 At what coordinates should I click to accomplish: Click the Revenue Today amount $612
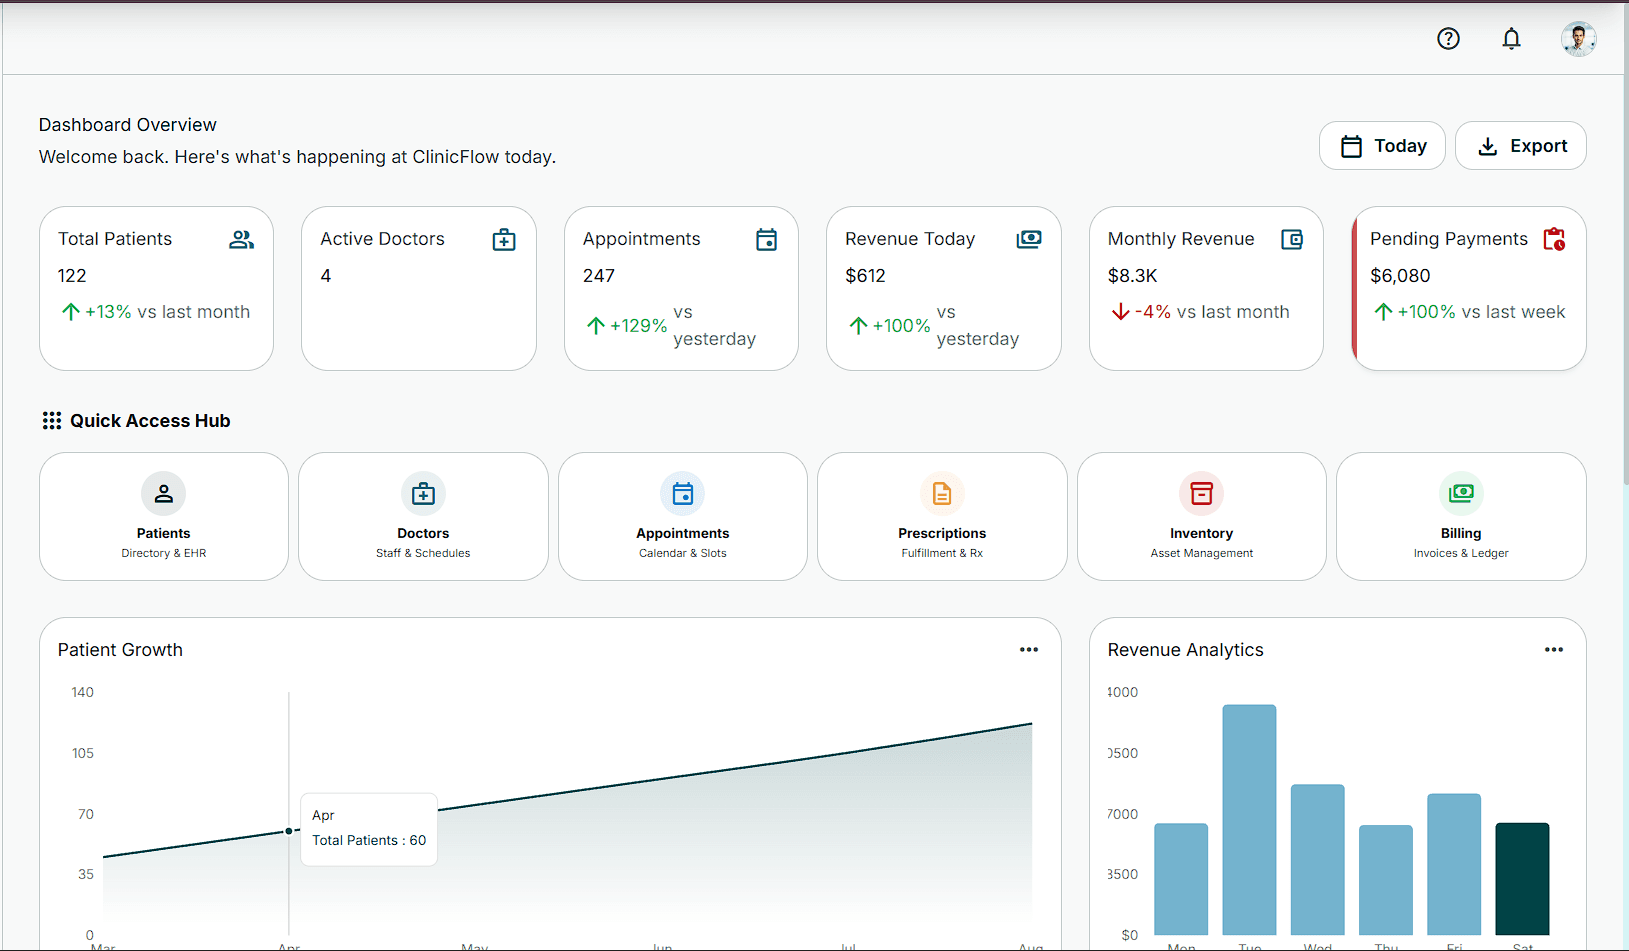tap(865, 276)
